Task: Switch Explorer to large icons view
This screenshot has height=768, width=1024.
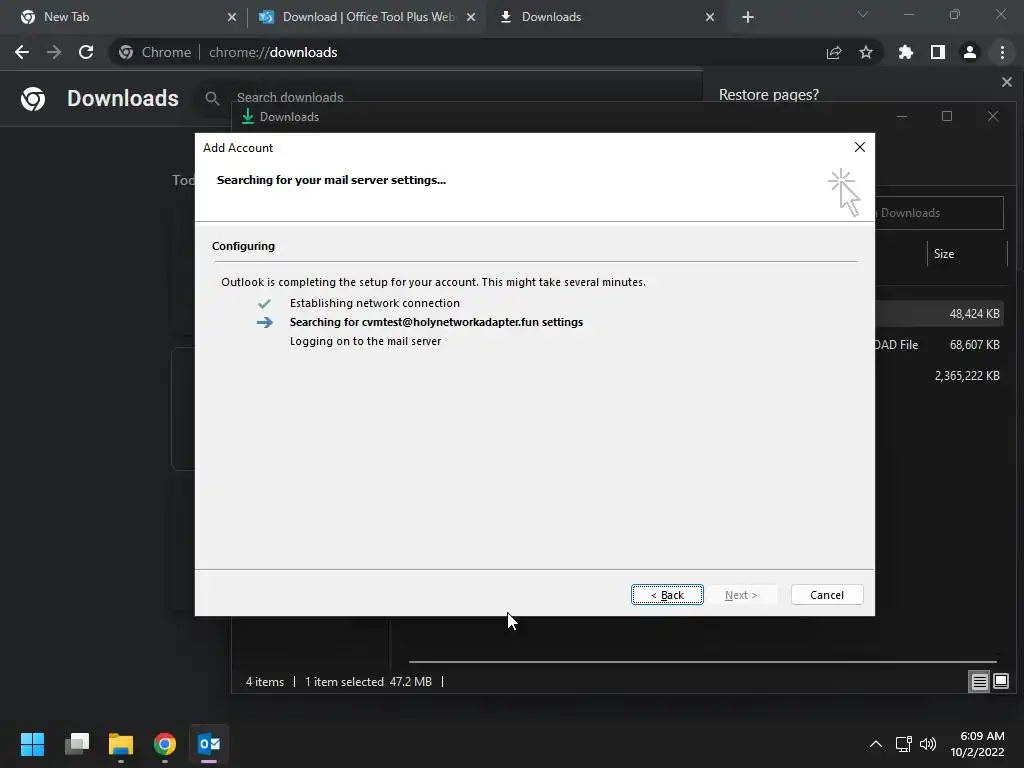Action: (x=1000, y=682)
